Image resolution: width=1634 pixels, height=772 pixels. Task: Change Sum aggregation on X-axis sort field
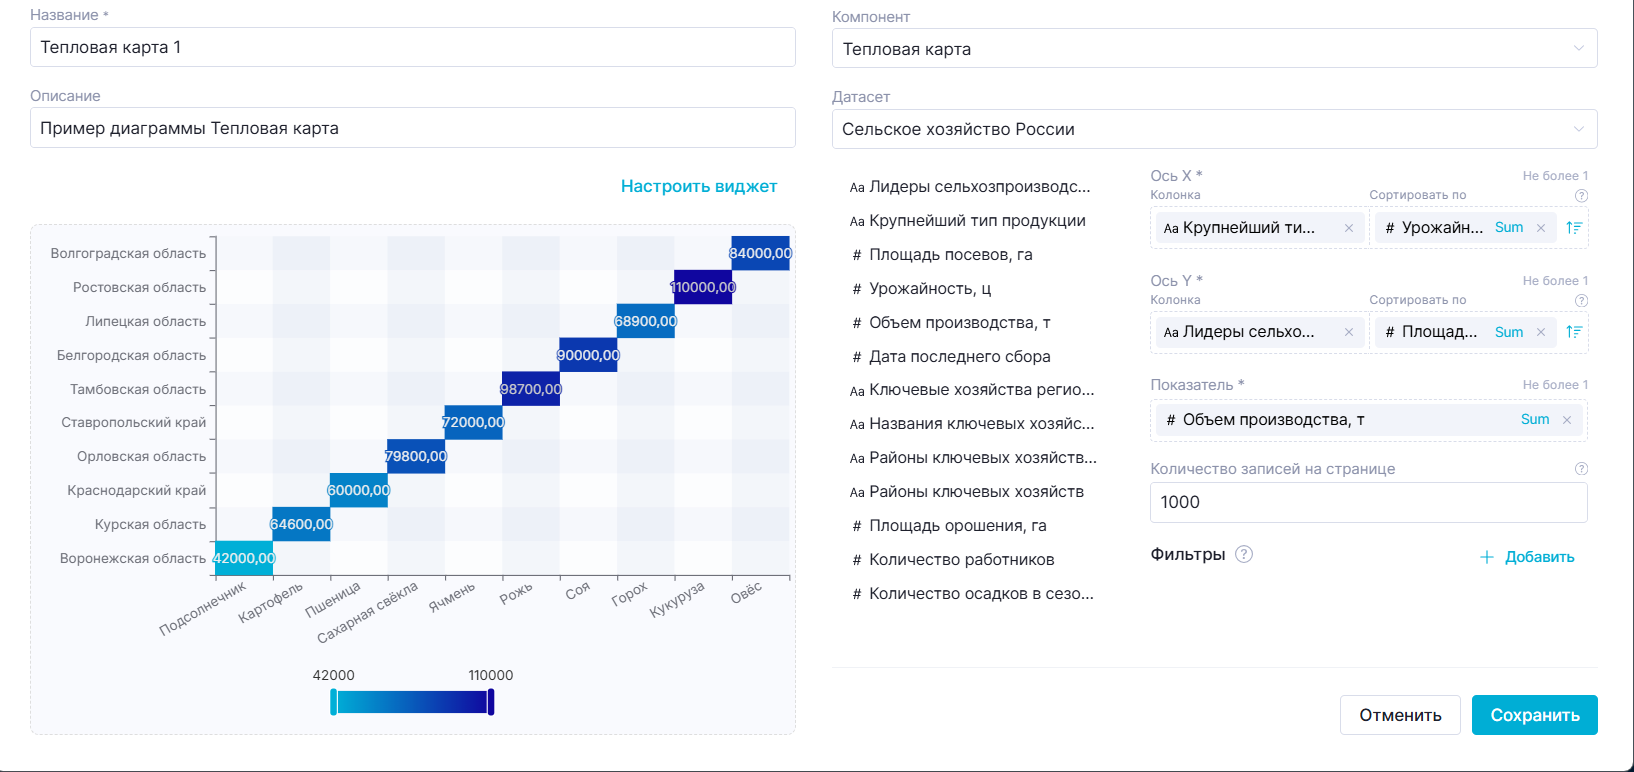pos(1508,228)
